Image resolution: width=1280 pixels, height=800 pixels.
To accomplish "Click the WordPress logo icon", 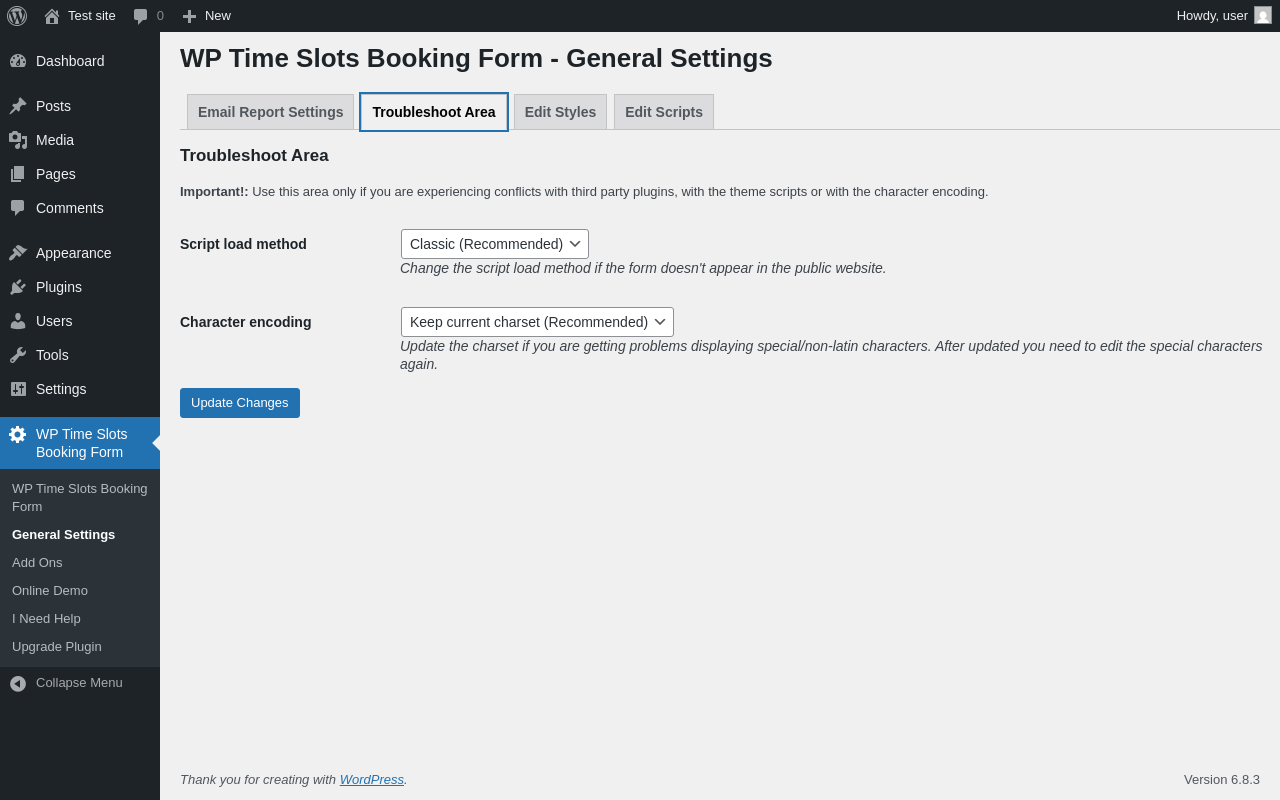I will (x=17, y=16).
